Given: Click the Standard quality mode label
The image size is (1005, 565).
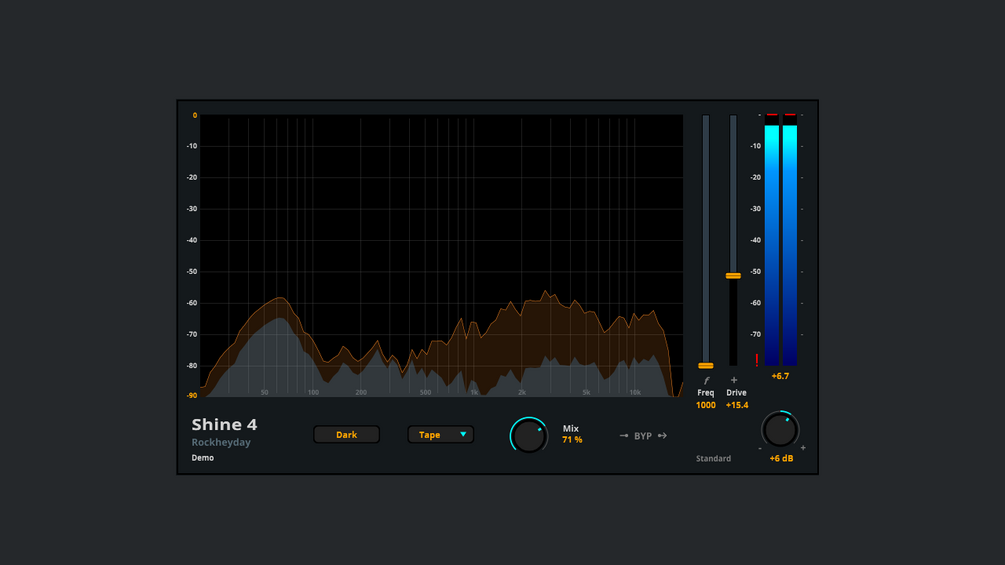Looking at the screenshot, I should point(713,458).
